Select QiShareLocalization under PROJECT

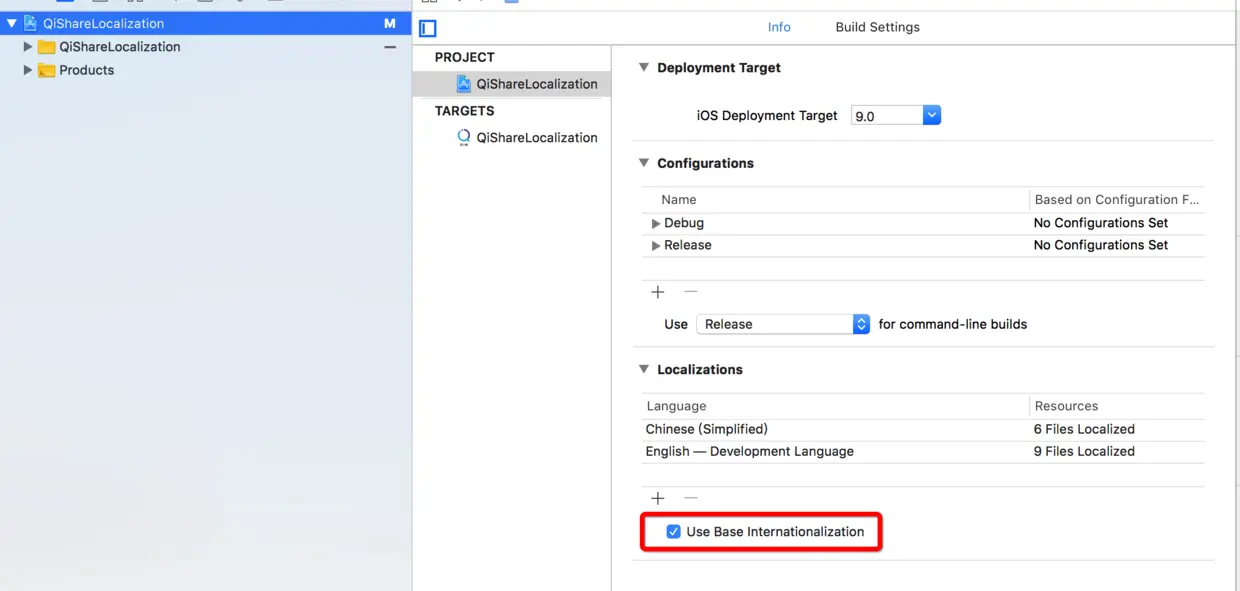[512, 84]
